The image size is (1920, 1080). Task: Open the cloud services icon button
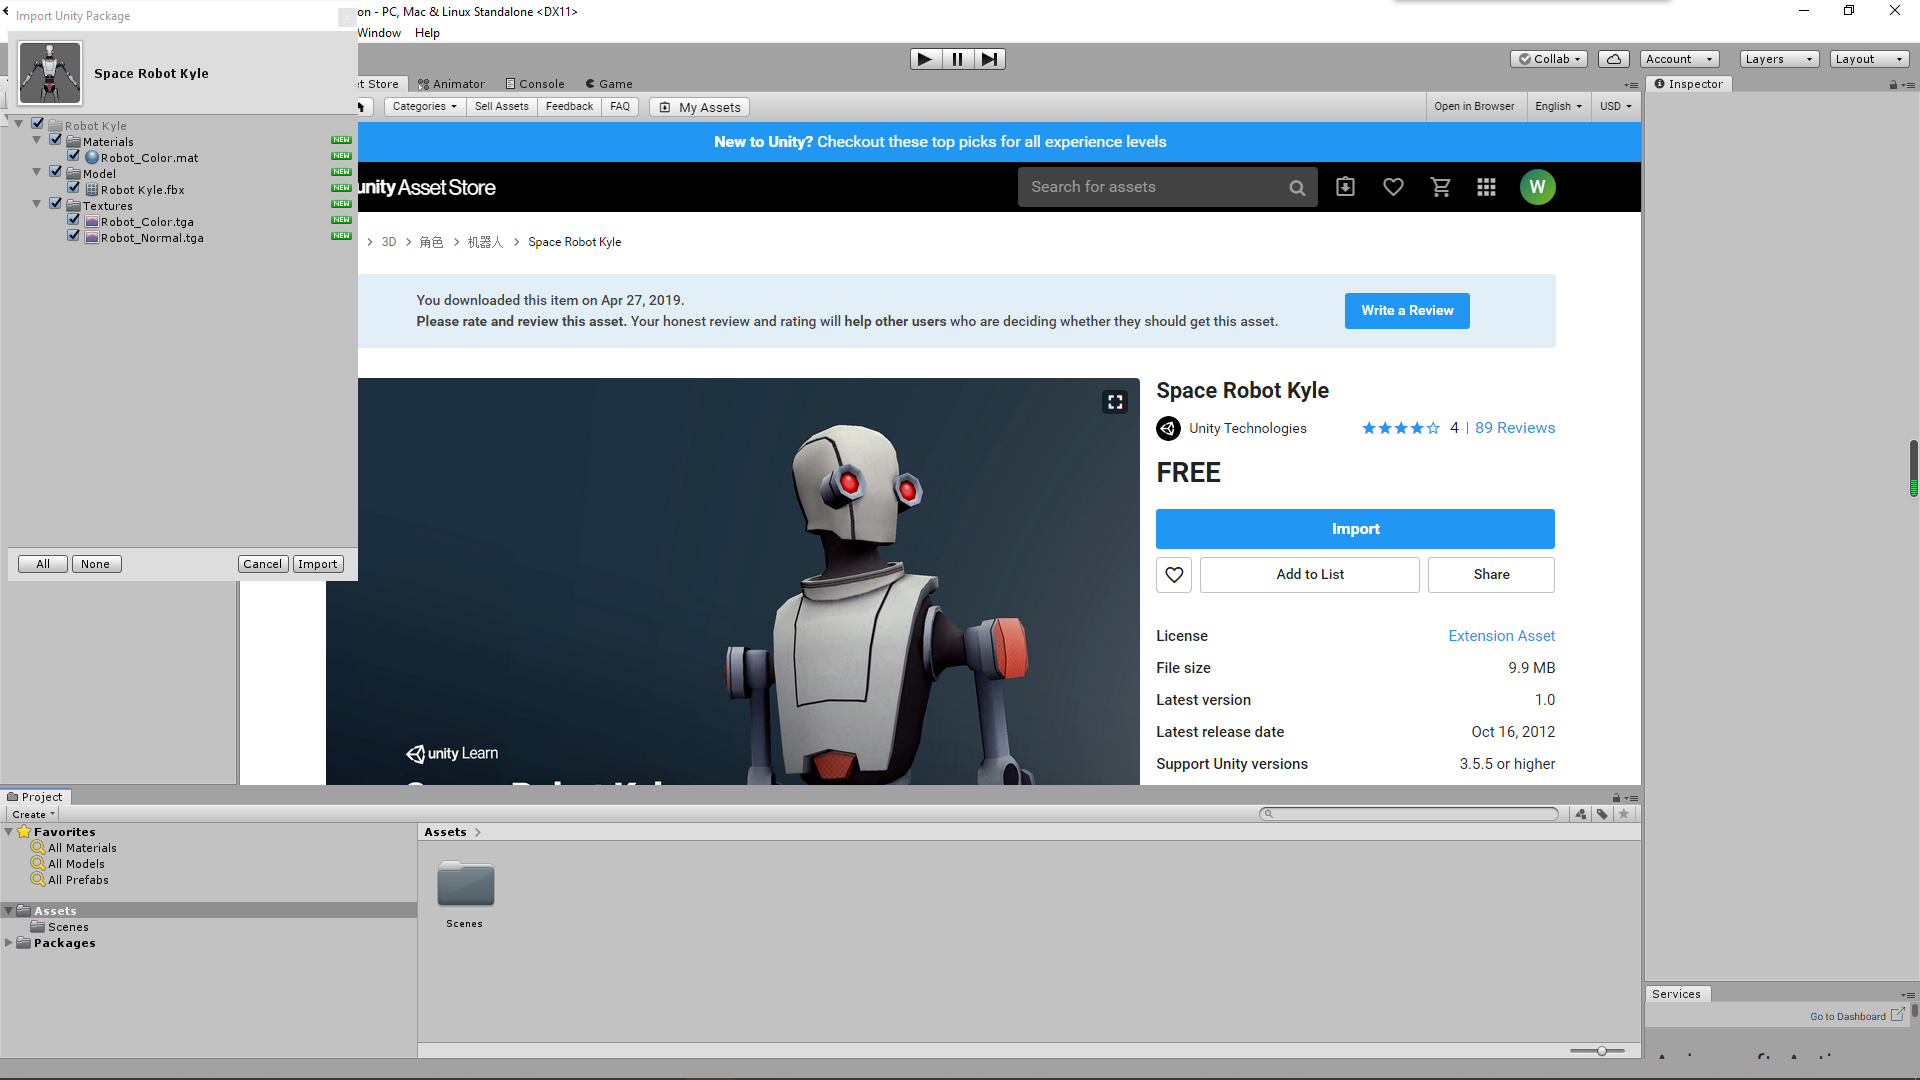coord(1613,59)
